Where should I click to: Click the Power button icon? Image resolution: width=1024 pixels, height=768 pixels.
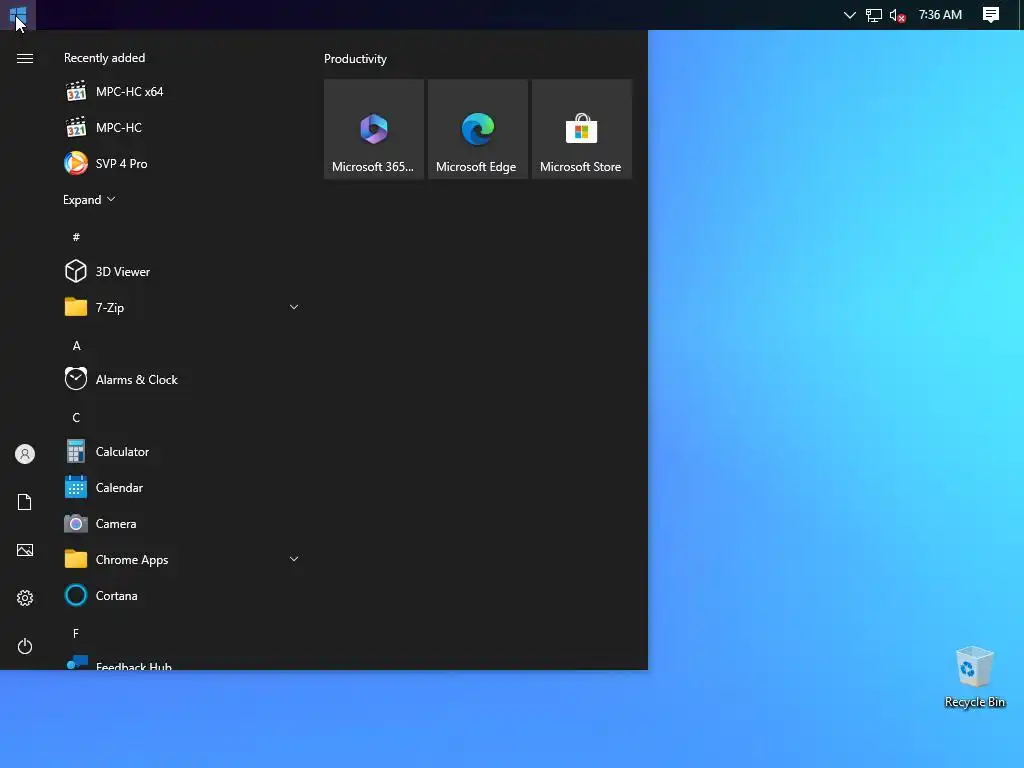(25, 647)
